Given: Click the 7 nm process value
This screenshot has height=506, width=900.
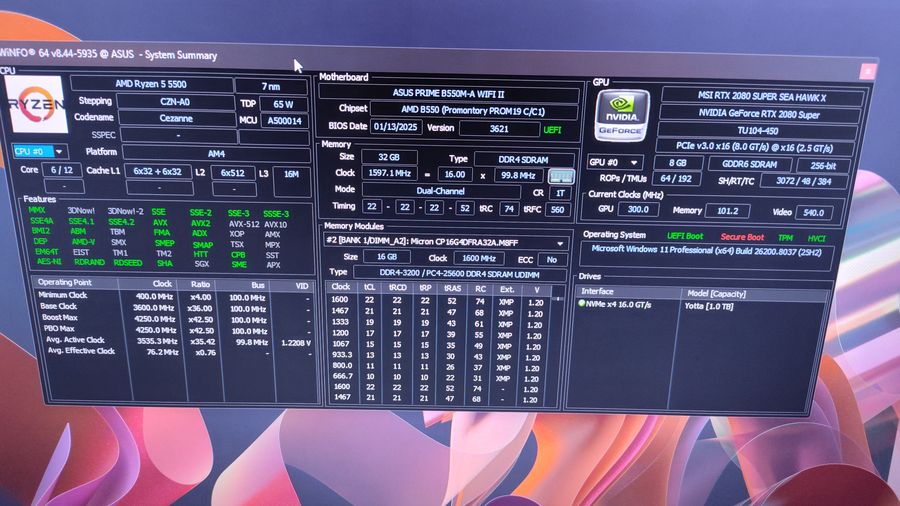Looking at the screenshot, I should point(271,86).
